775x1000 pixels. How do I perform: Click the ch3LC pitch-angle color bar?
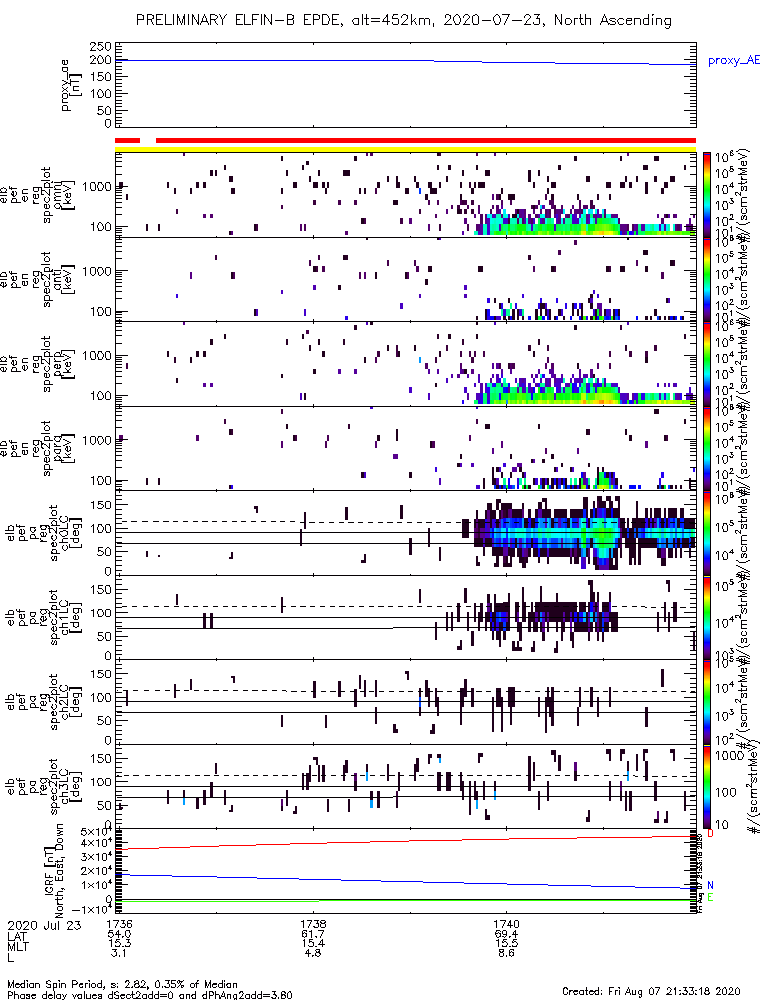click(707, 786)
